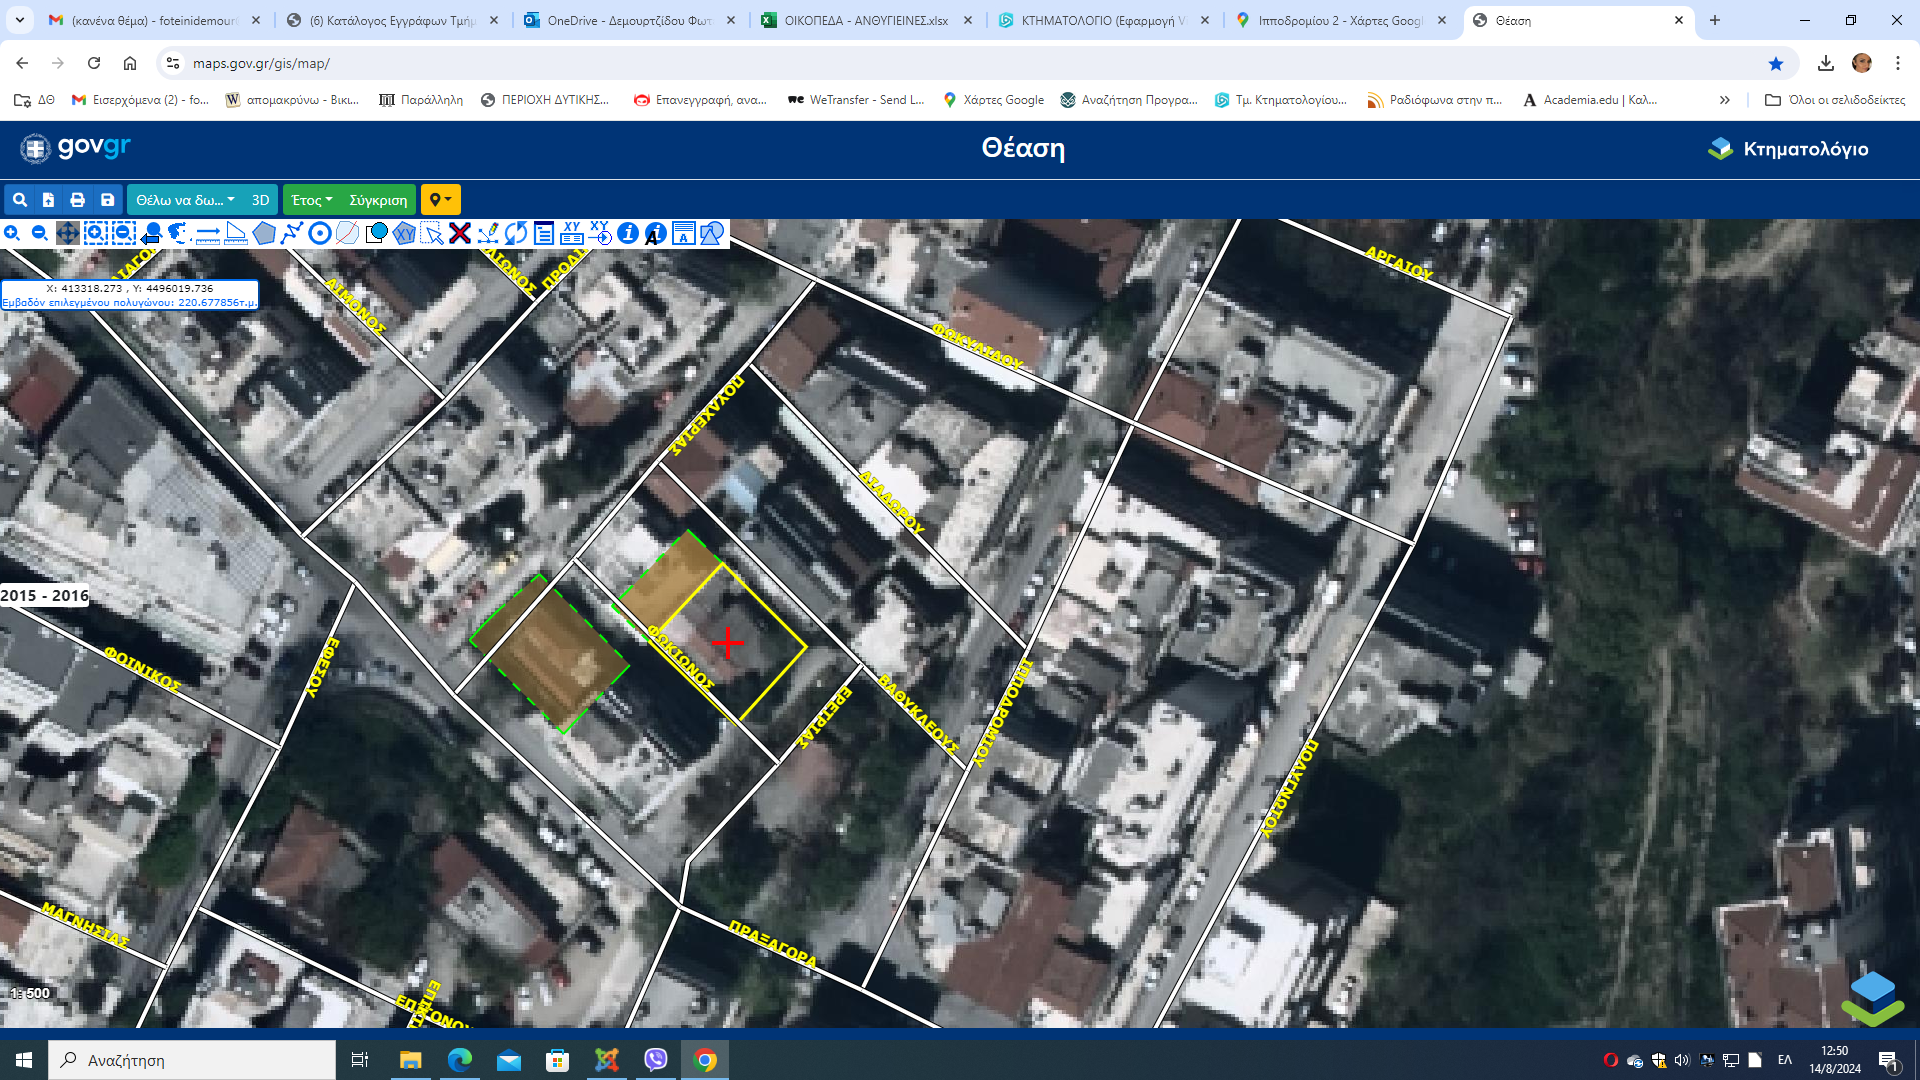This screenshot has height=1080, width=1920.
Task: Open Chrome from the Windows taskbar
Action: [x=705, y=1060]
